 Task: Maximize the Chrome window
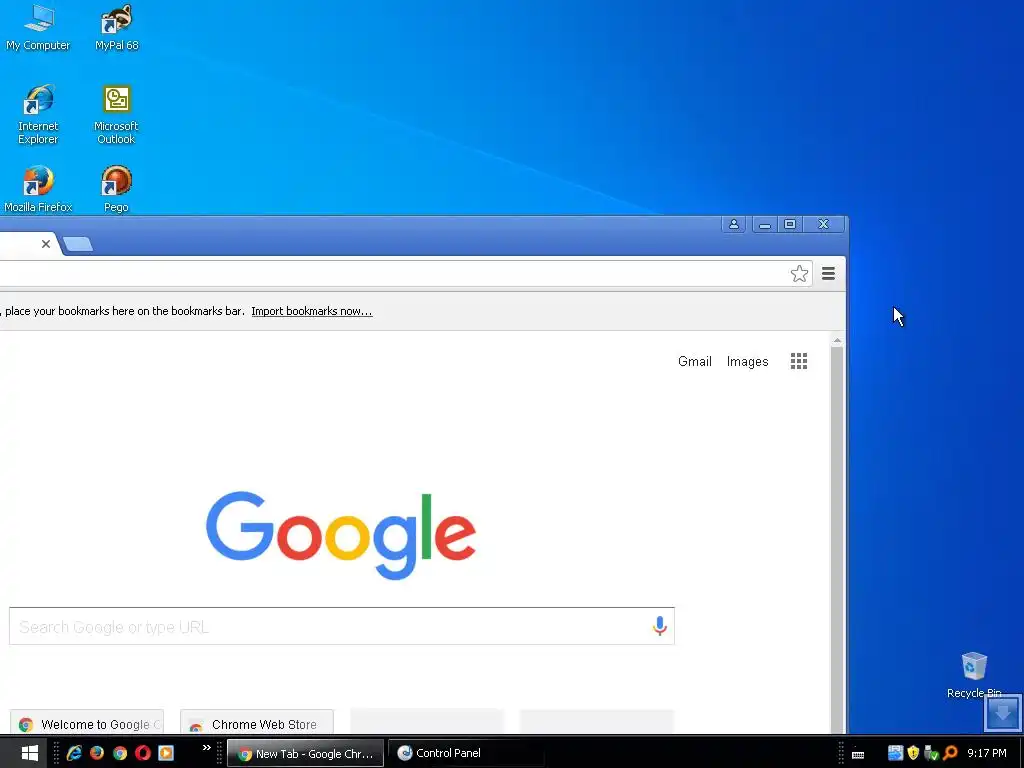790,225
